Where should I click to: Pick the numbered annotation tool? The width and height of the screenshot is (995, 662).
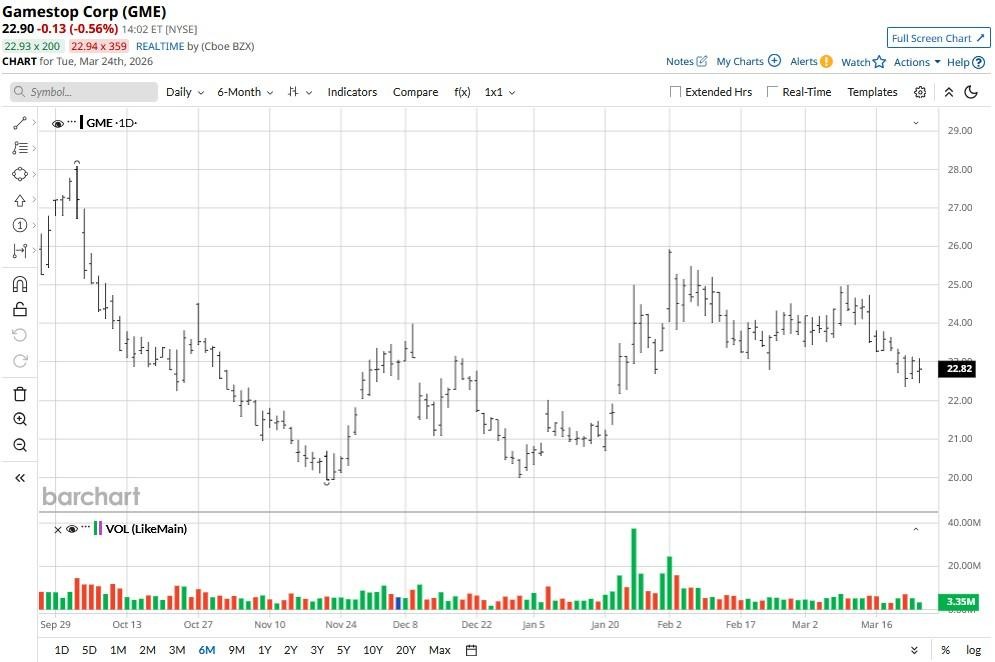click(20, 225)
